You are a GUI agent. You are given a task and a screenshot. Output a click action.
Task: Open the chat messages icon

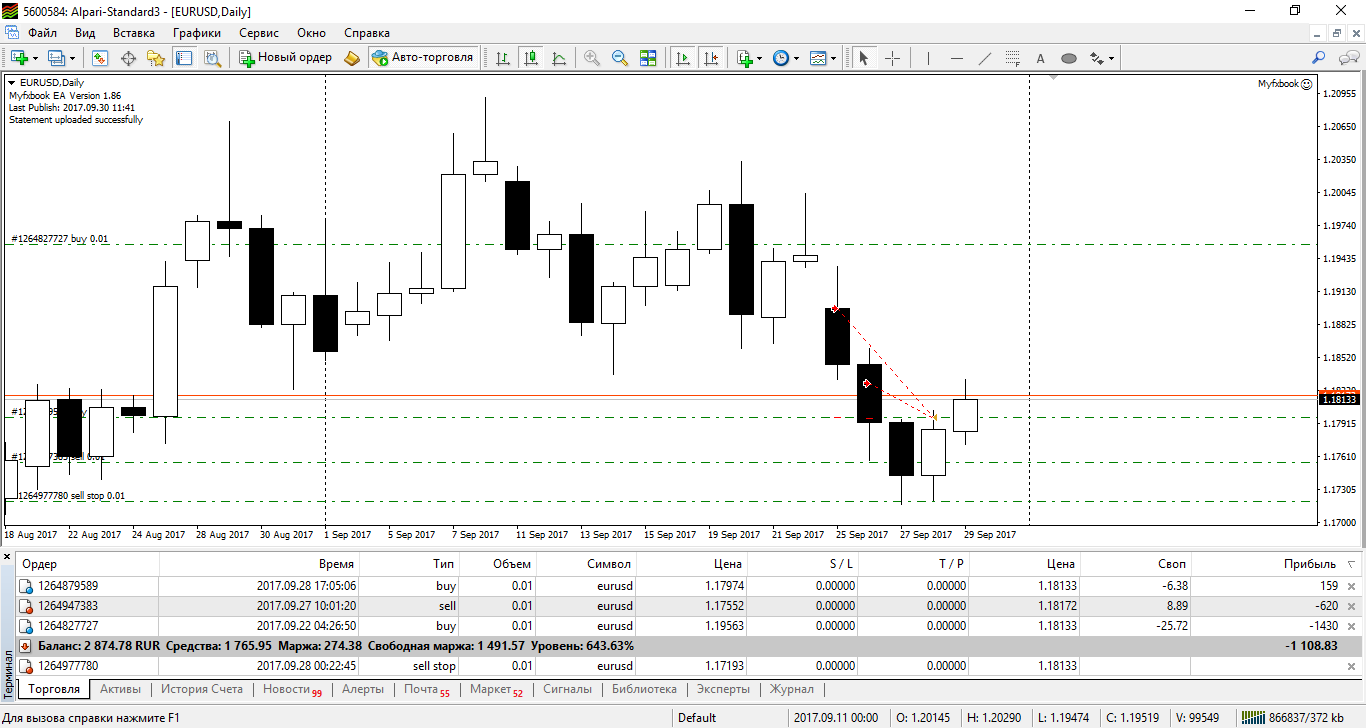1348,58
